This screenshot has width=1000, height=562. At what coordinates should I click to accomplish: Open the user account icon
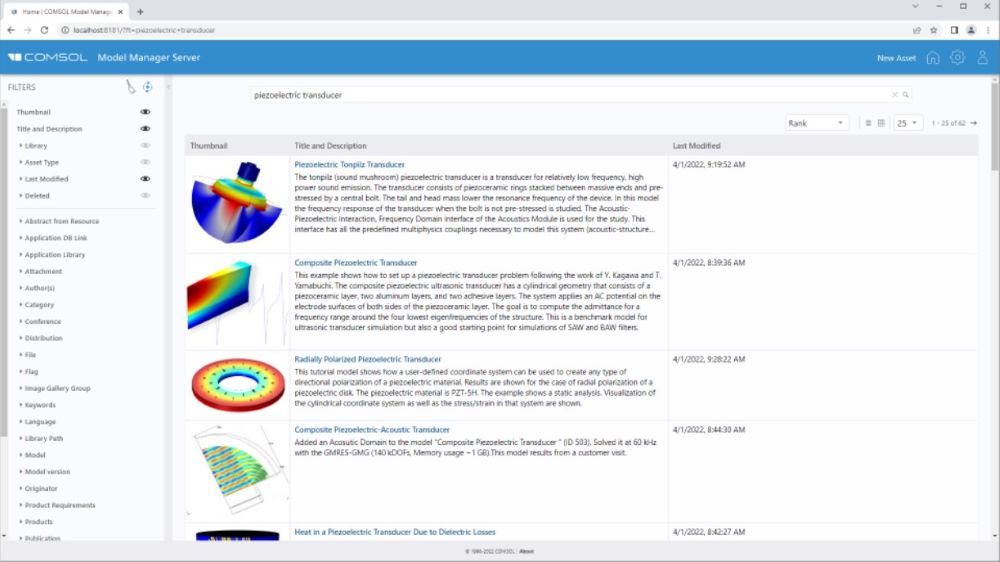pyautogui.click(x=982, y=58)
